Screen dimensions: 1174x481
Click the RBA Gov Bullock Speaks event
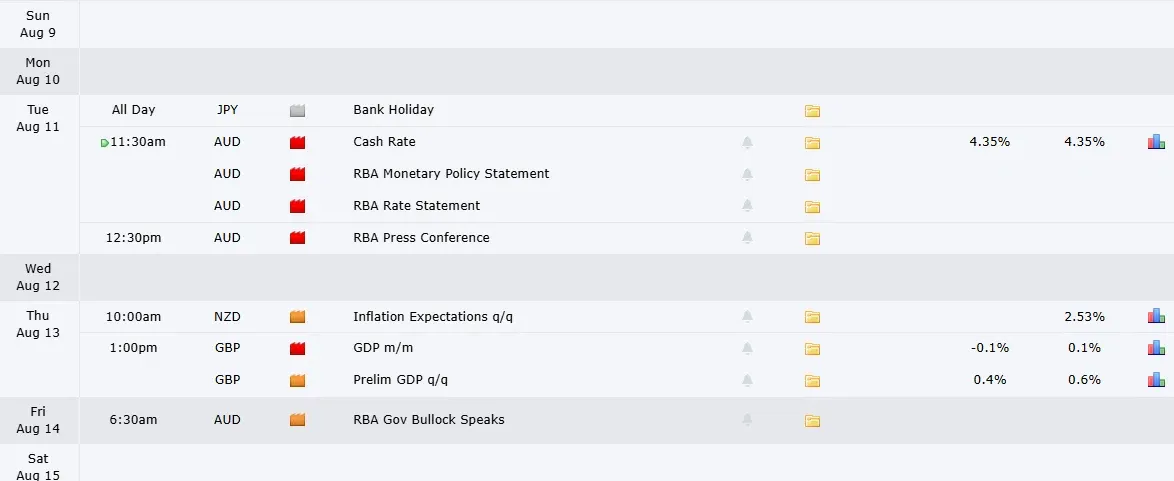point(428,420)
